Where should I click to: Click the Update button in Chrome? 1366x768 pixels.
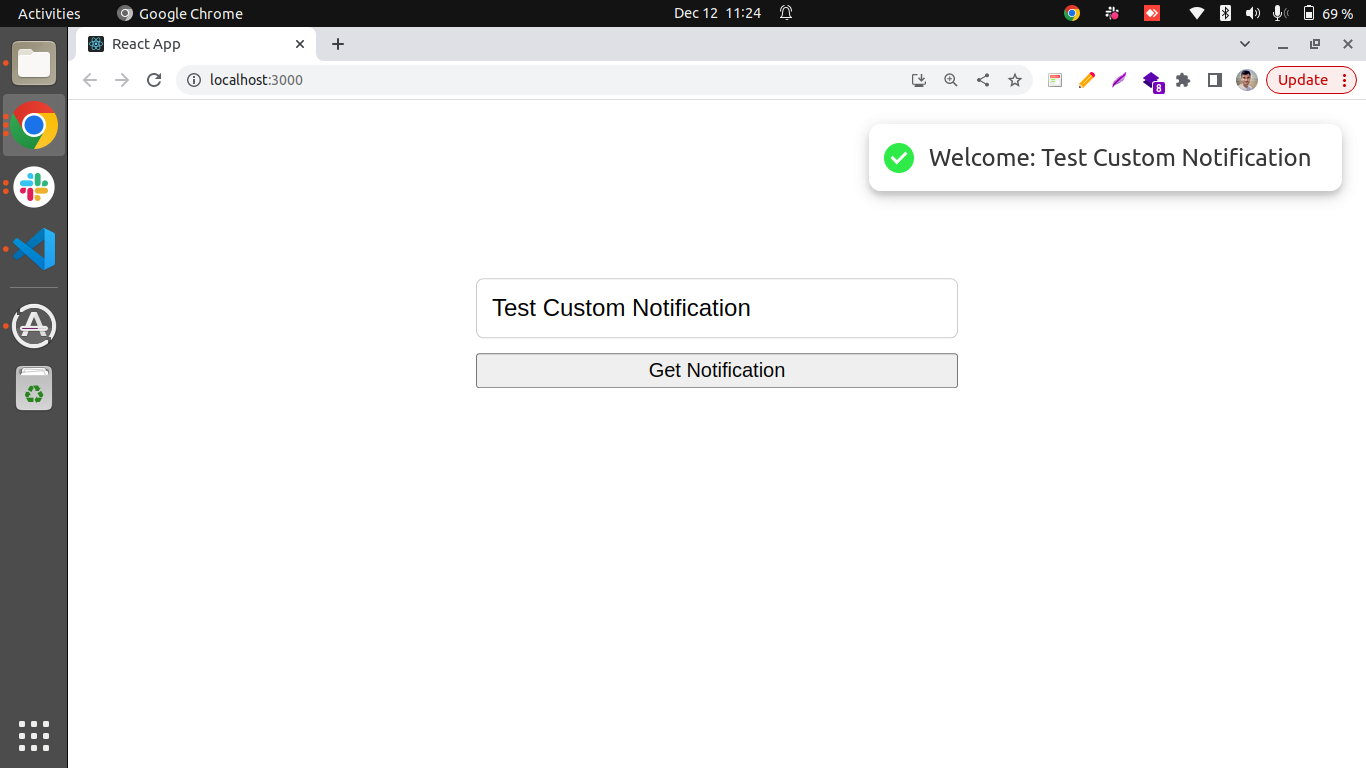click(1304, 80)
